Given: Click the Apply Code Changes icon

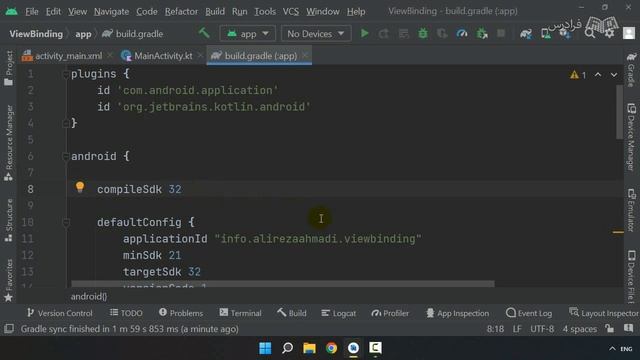Looking at the screenshot, I should tap(403, 33).
